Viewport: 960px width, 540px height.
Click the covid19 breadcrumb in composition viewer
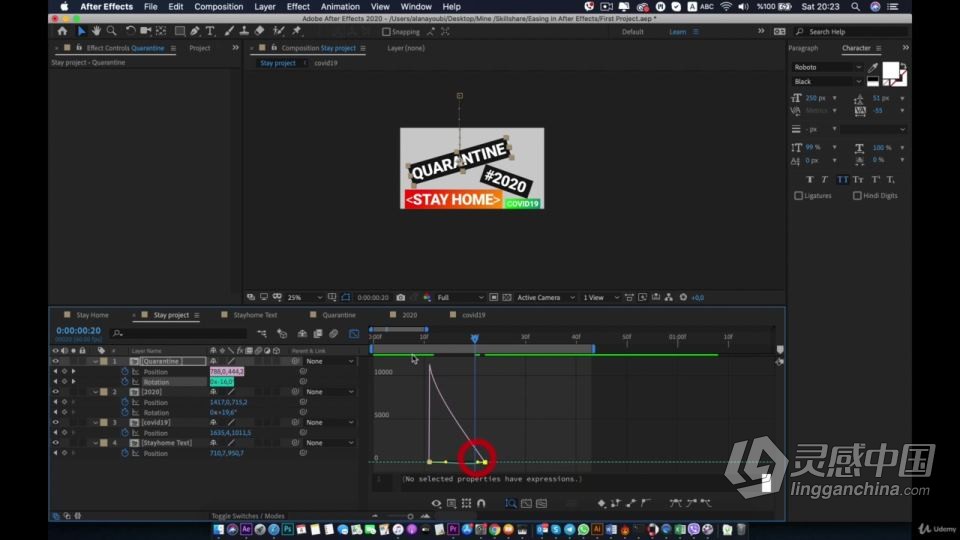326,63
